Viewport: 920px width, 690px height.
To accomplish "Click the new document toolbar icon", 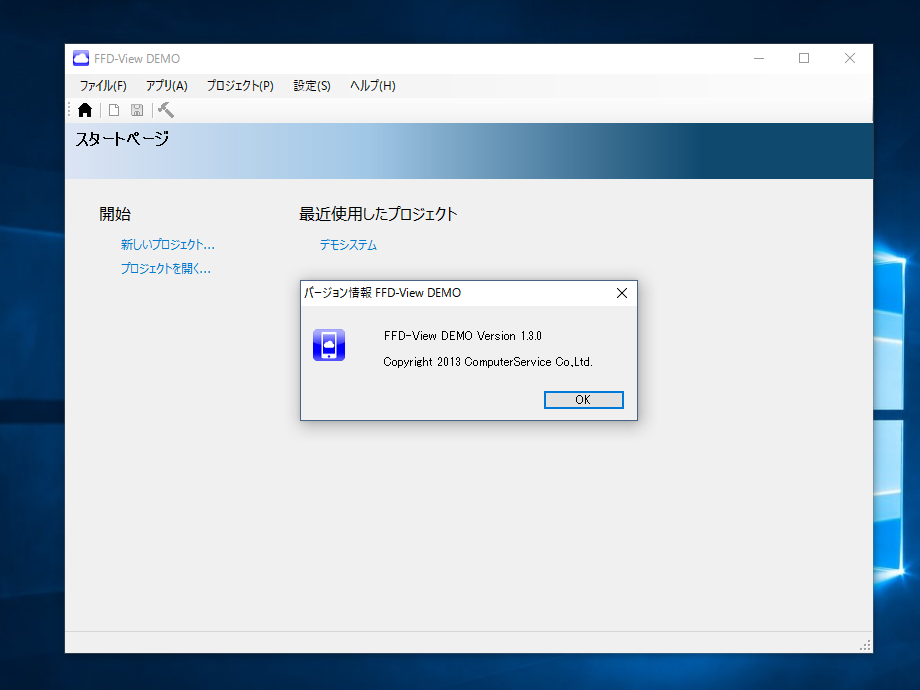I will pyautogui.click(x=114, y=110).
